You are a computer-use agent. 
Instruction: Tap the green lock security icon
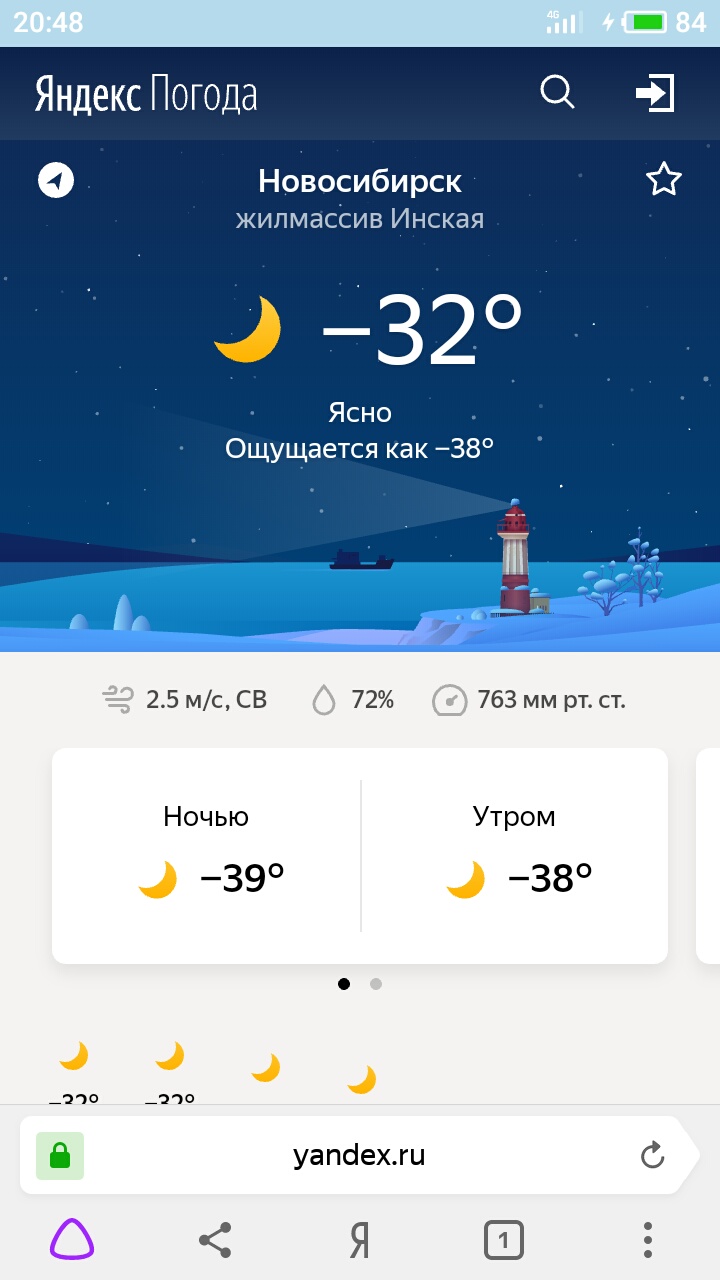pos(60,1156)
